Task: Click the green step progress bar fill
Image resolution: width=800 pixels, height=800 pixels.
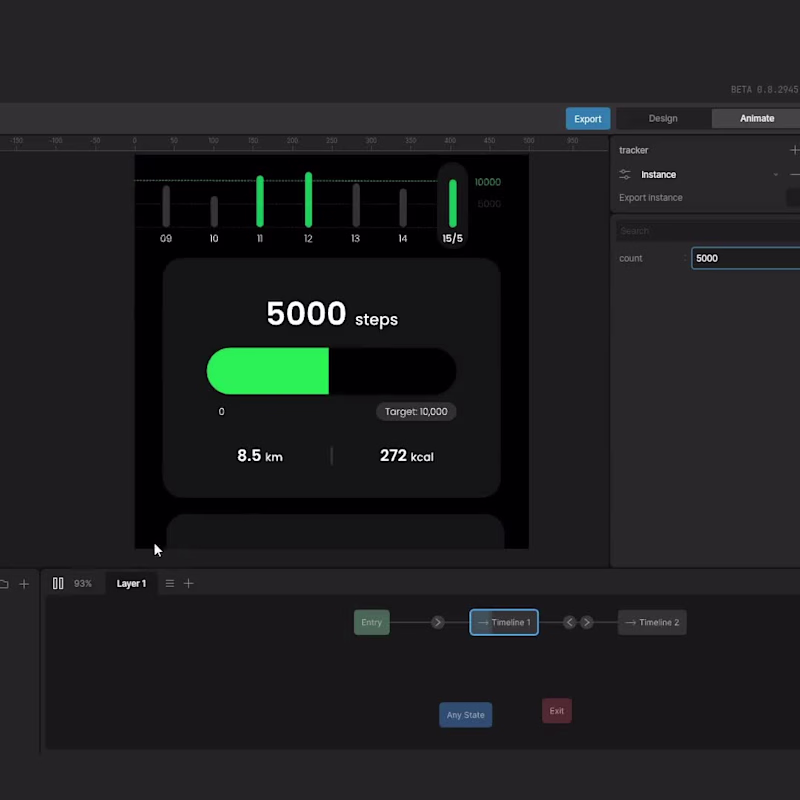Action: pyautogui.click(x=267, y=371)
